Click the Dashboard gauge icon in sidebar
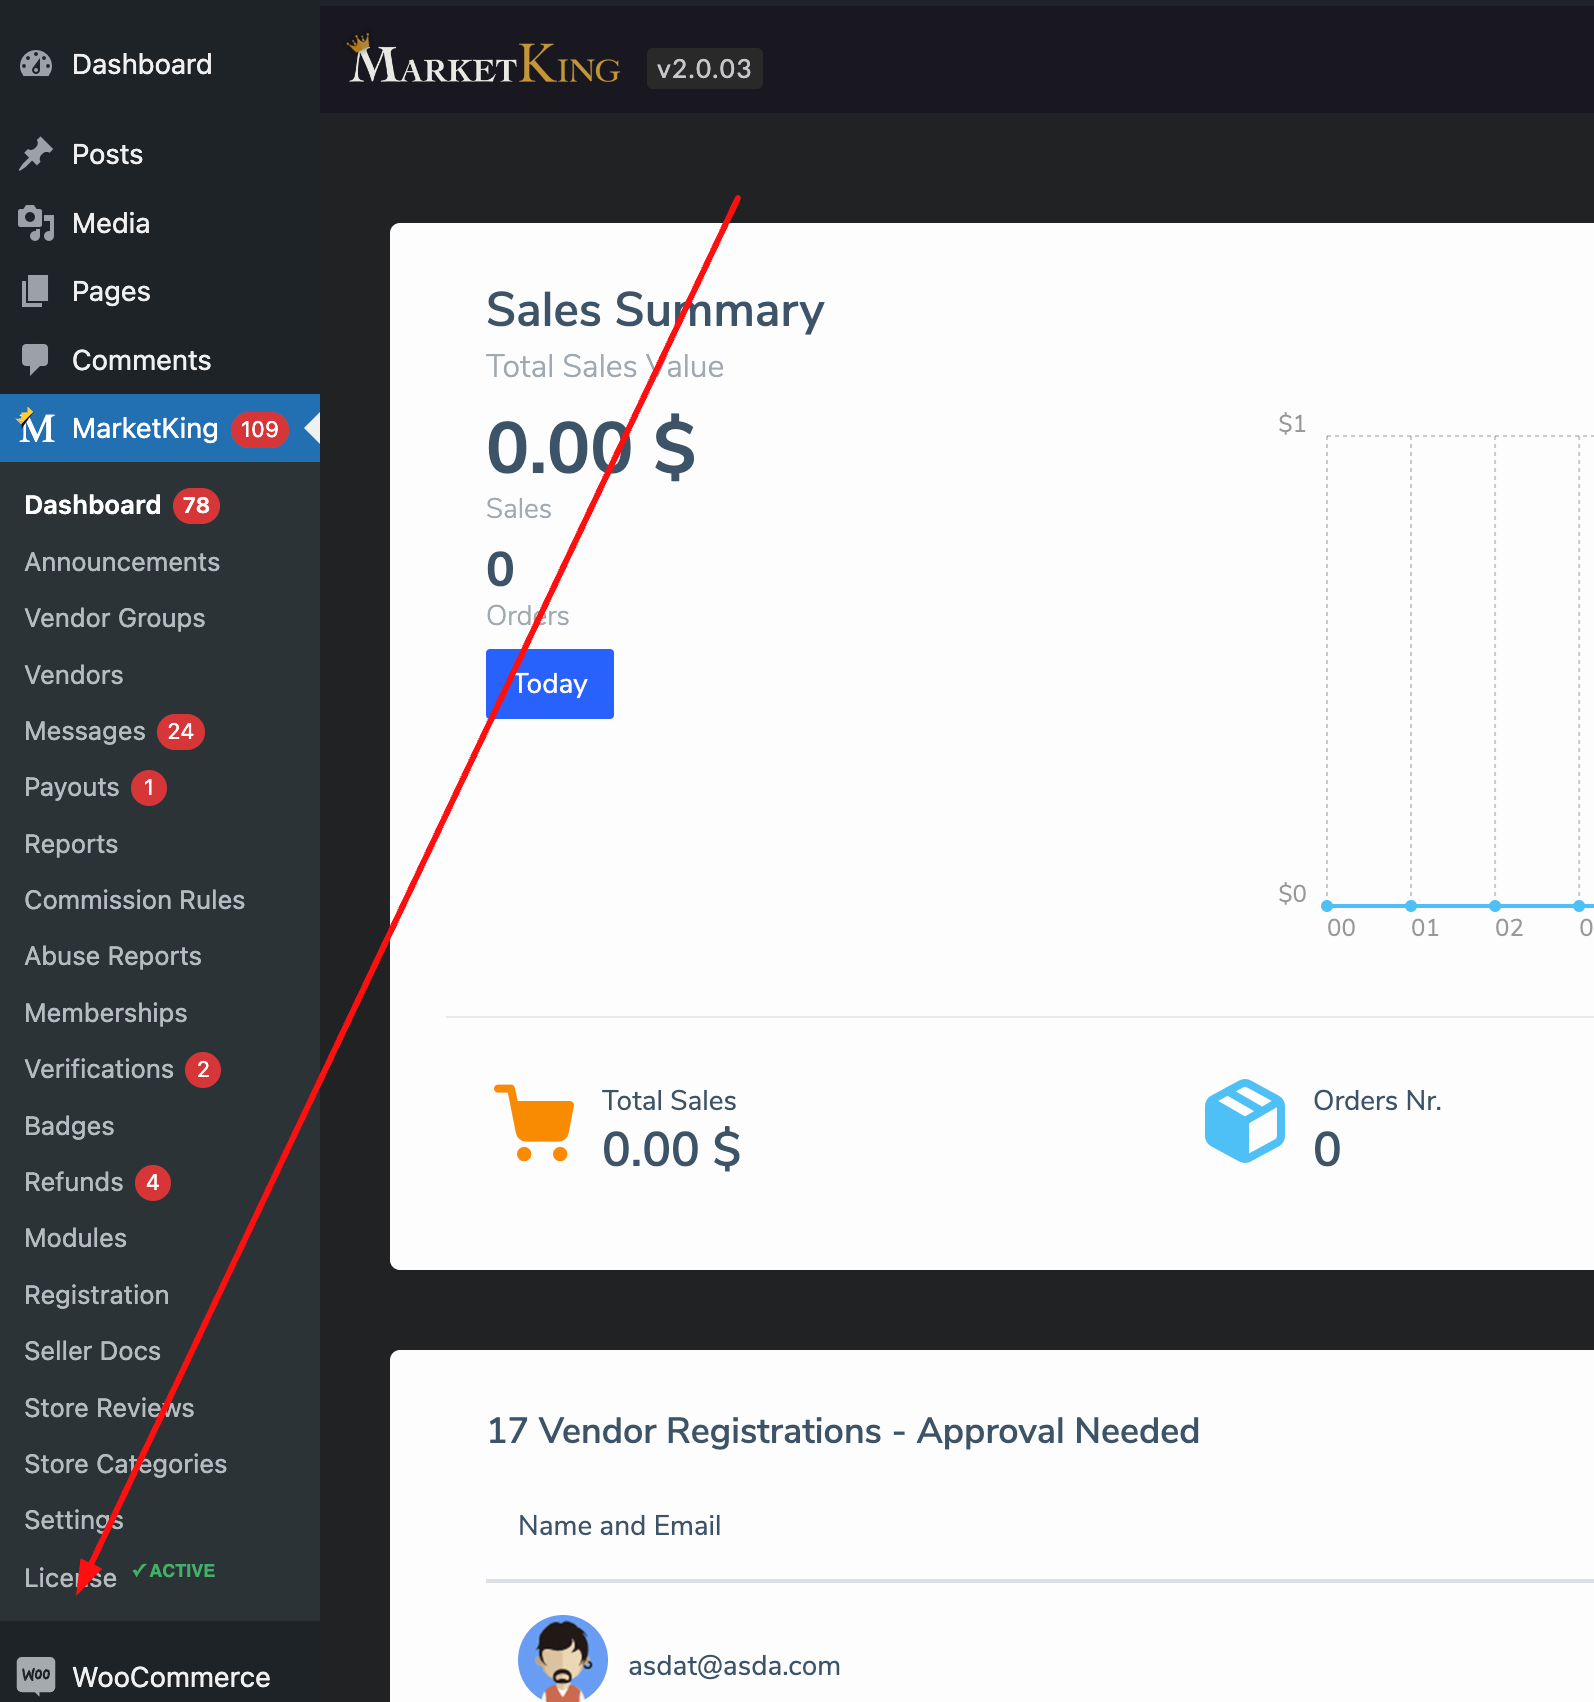This screenshot has width=1594, height=1702. pyautogui.click(x=36, y=65)
